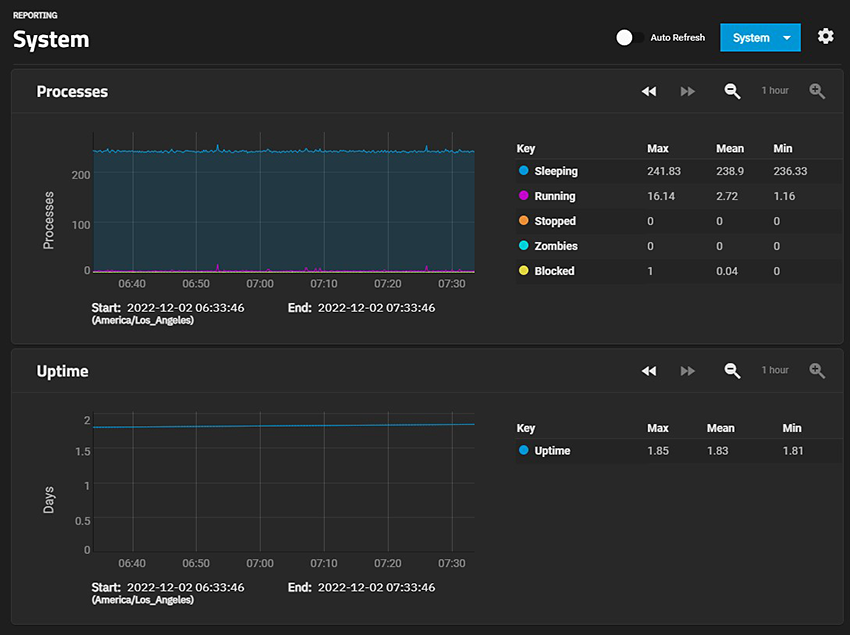Click the Processes card 1 hour label
The width and height of the screenshot is (850, 635).
(x=775, y=91)
